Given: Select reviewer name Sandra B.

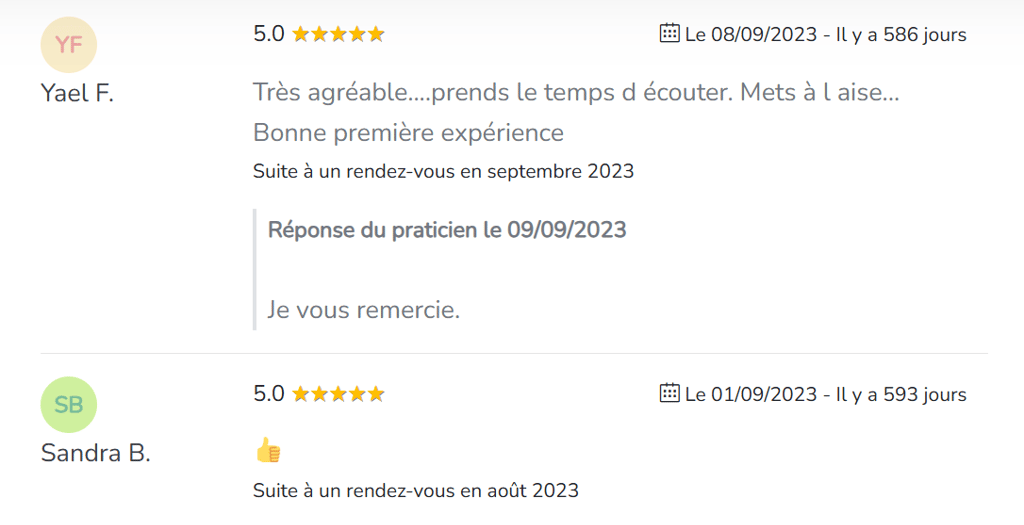Looking at the screenshot, I should tap(95, 454).
